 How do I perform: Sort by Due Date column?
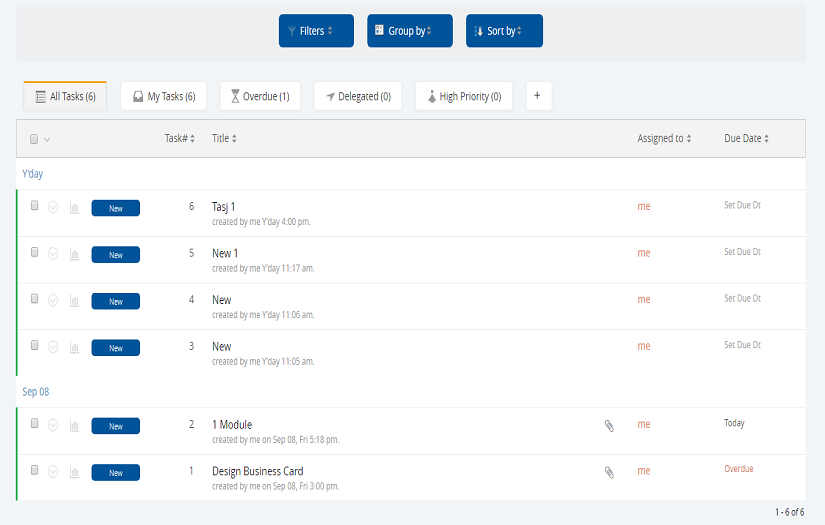[x=746, y=138]
